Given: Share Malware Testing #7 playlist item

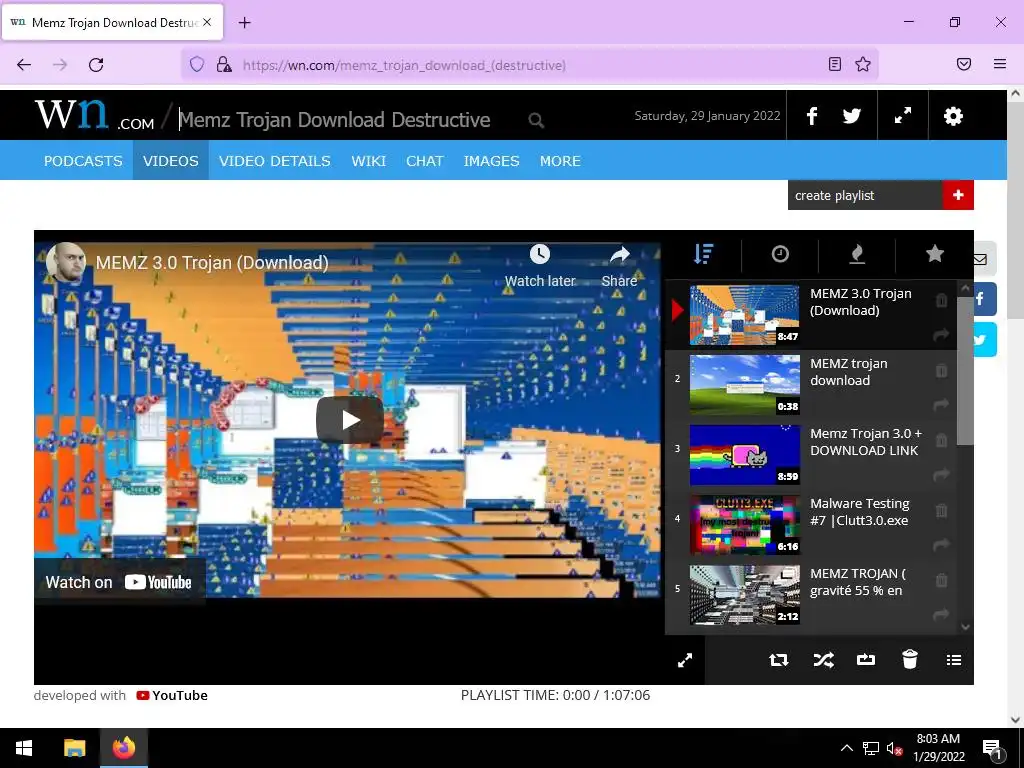Looking at the screenshot, I should (941, 545).
